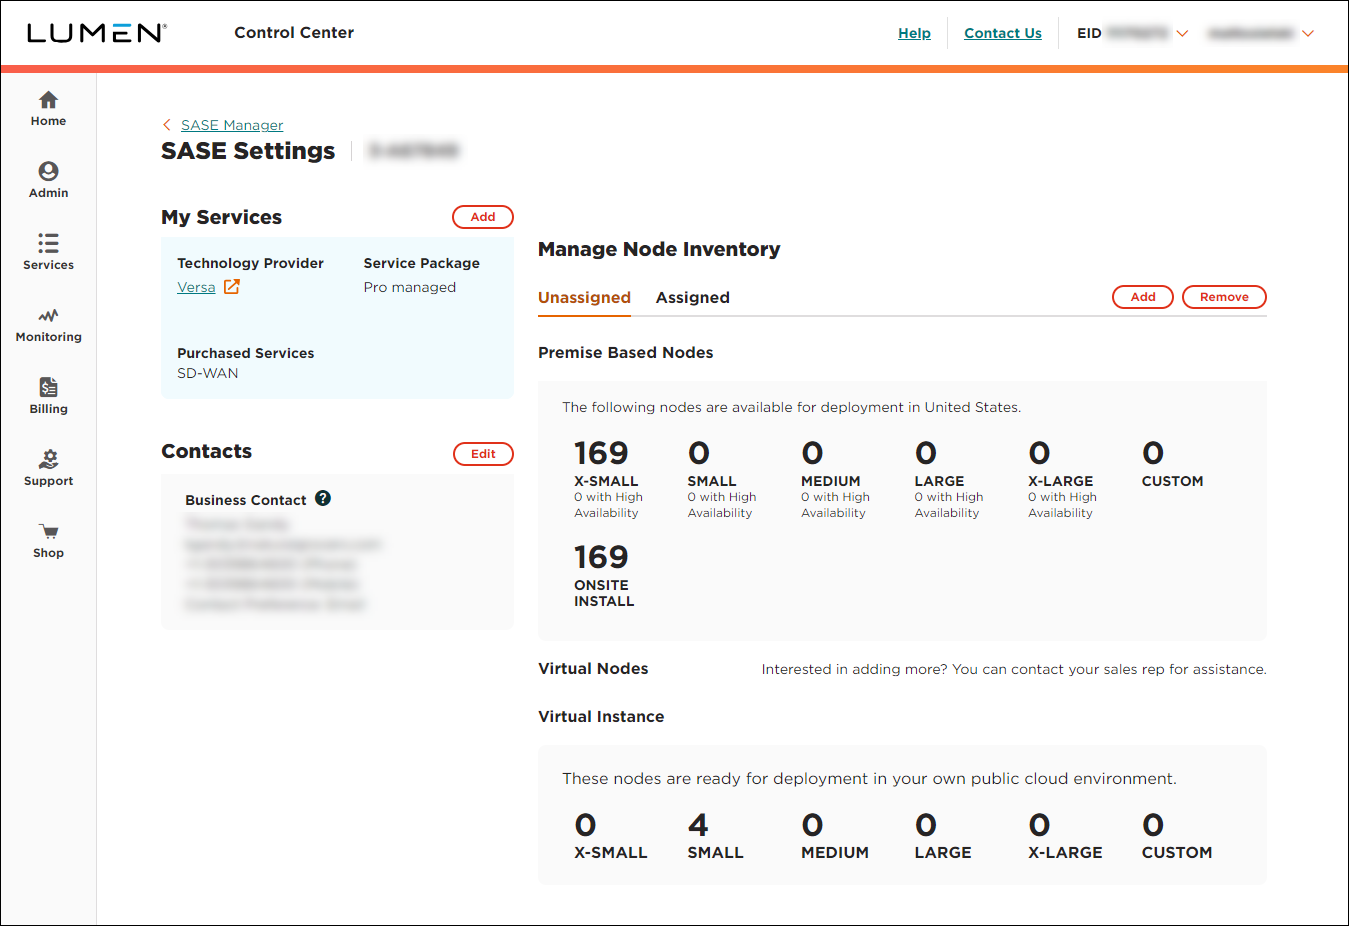Open the Business Contact help icon
The image size is (1349, 926).
(322, 498)
